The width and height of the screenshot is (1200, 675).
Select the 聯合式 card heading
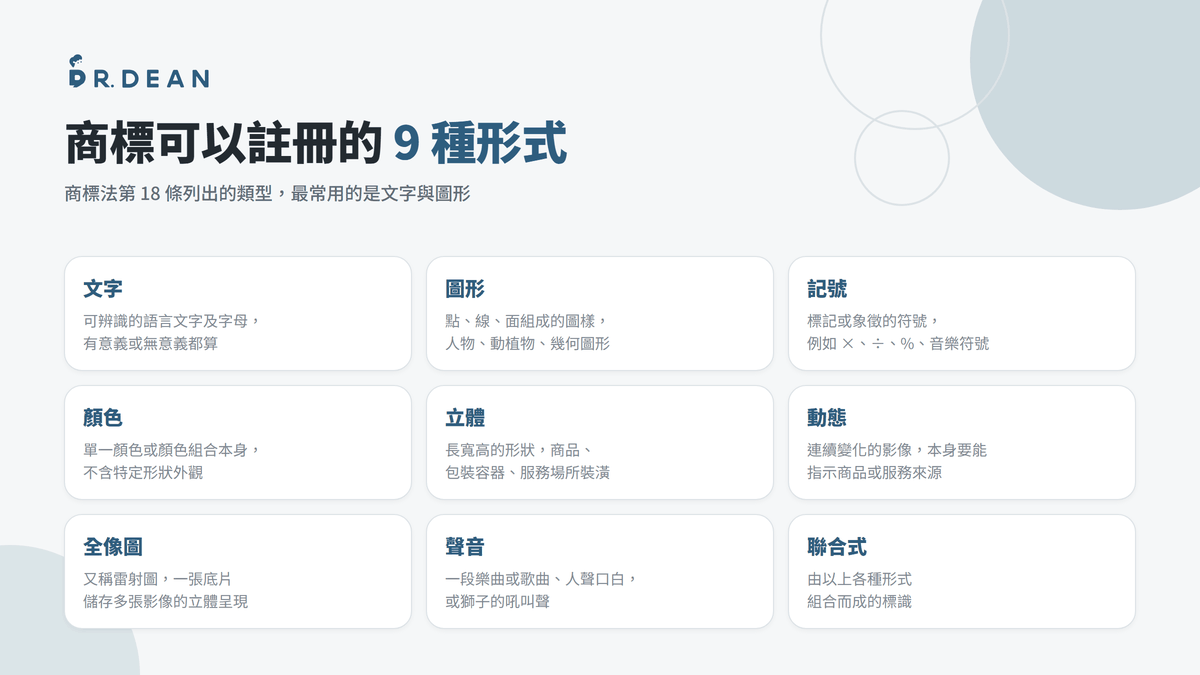click(837, 547)
